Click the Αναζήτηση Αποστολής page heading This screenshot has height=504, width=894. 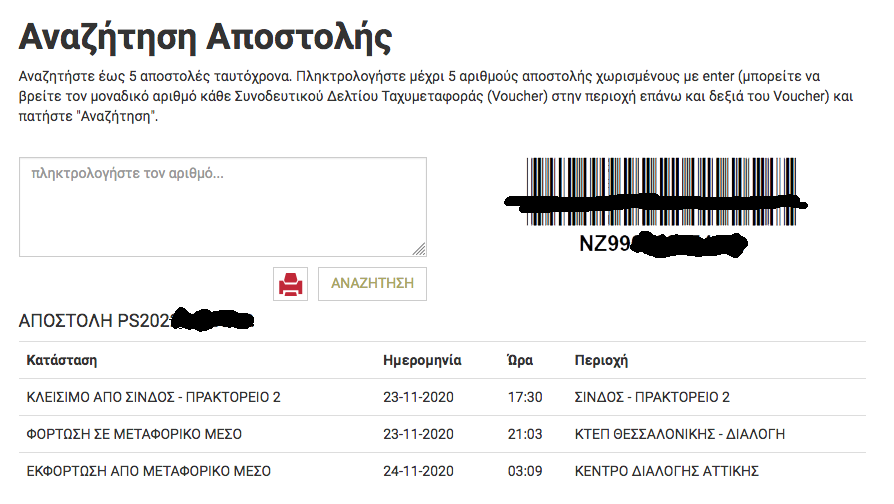tap(205, 37)
